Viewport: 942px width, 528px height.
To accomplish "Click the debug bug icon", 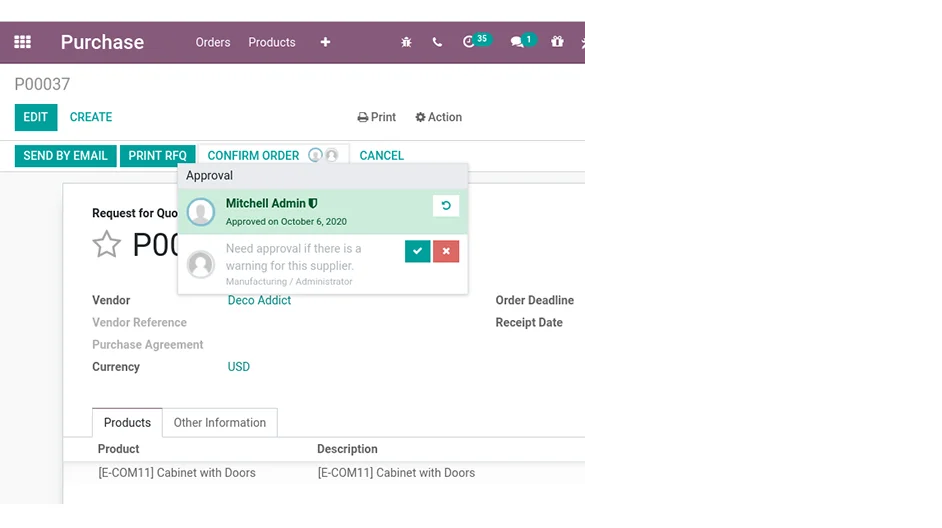I will [406, 42].
